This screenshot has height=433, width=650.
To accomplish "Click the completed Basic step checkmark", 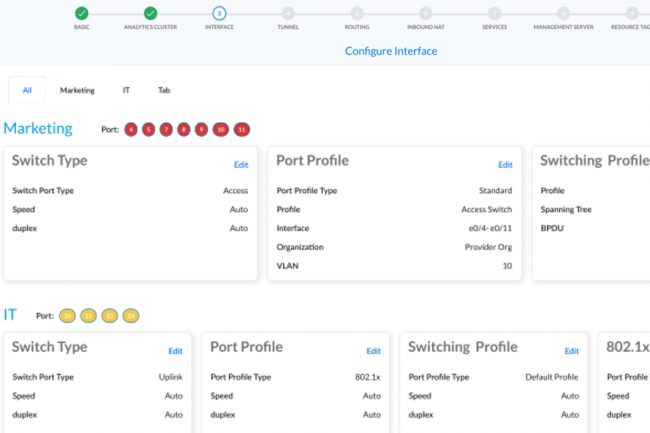I will [x=81, y=13].
